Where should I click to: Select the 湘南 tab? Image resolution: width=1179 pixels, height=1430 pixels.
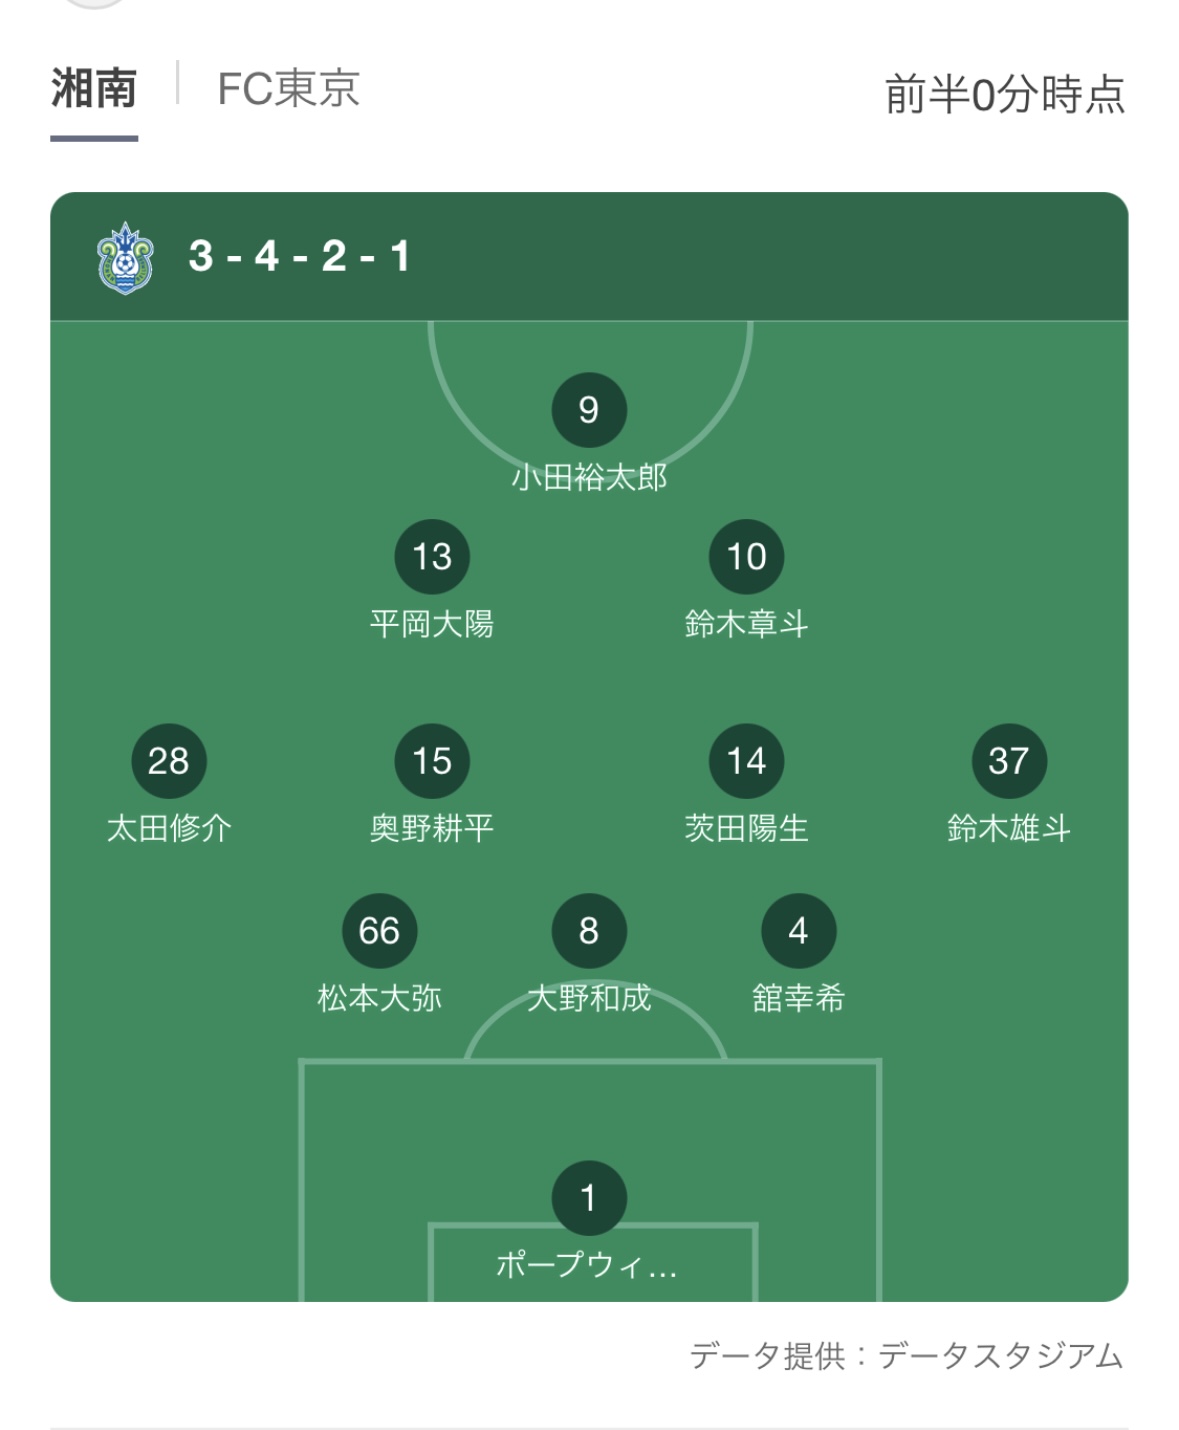click(94, 89)
